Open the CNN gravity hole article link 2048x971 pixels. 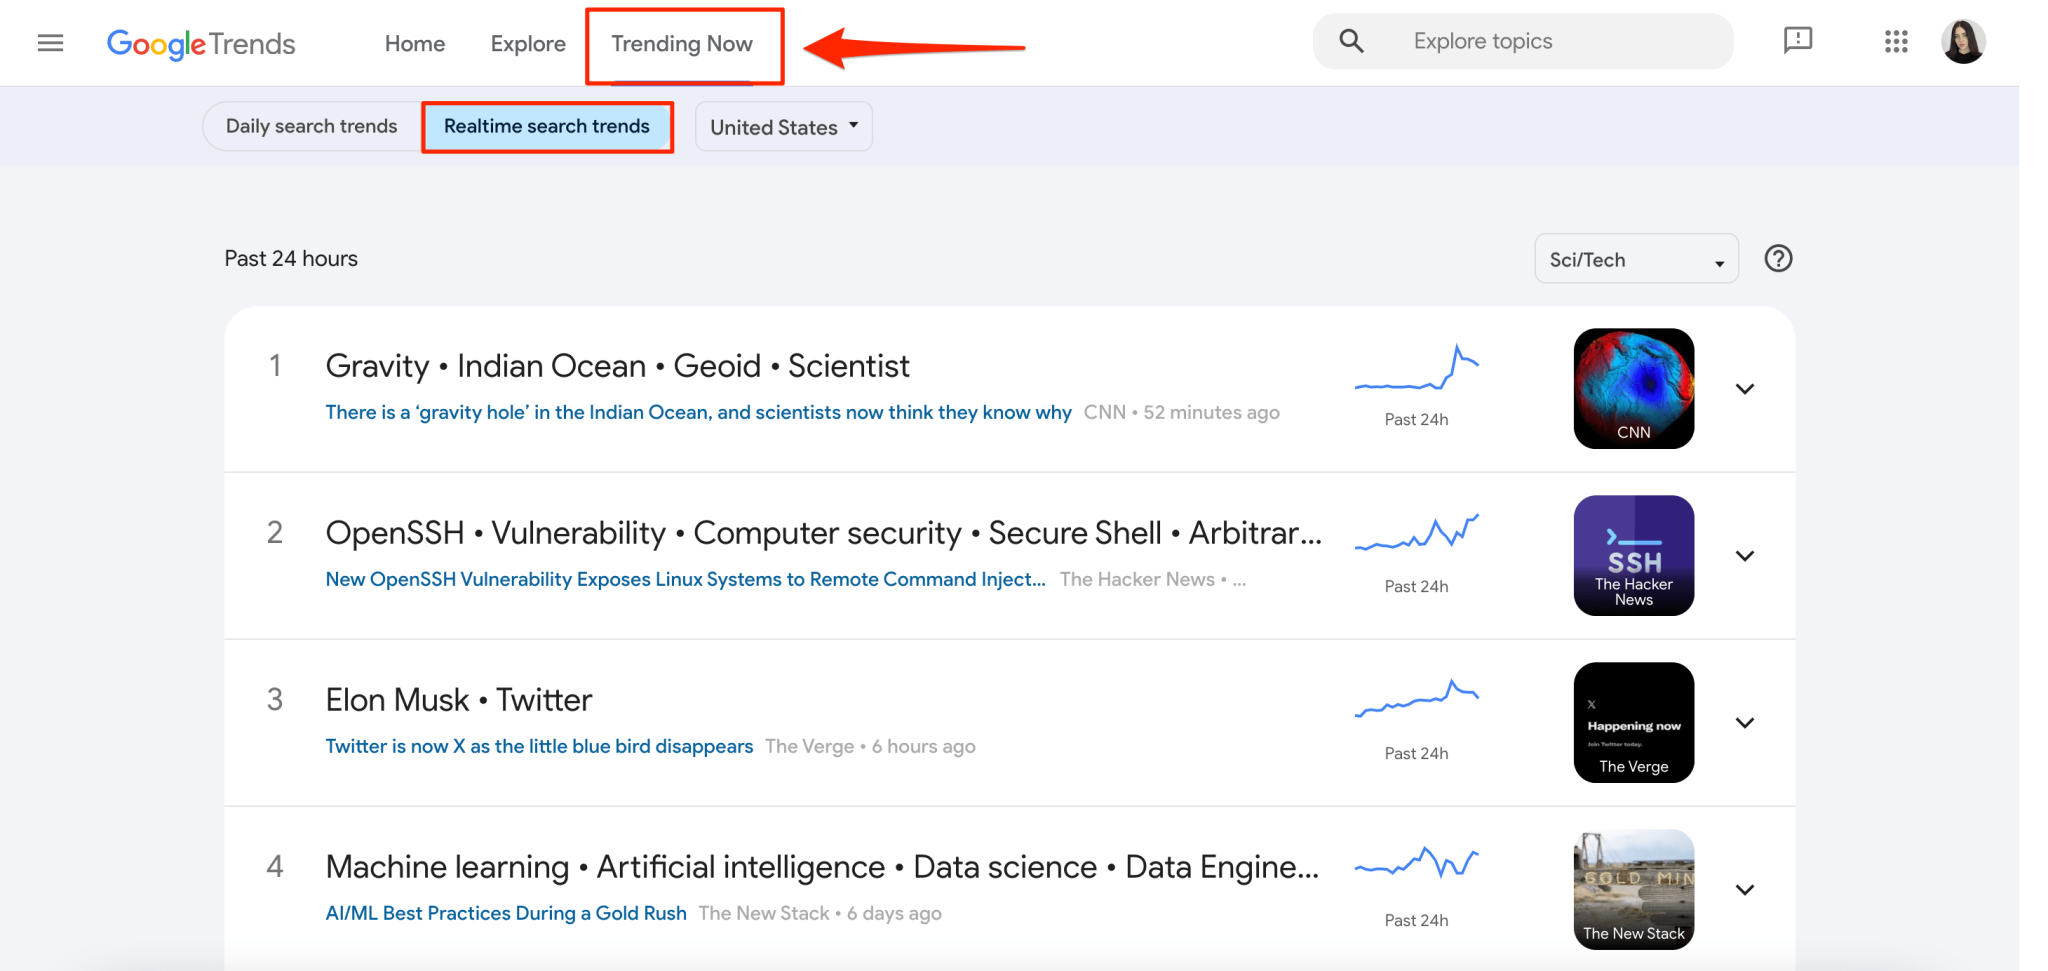click(698, 413)
